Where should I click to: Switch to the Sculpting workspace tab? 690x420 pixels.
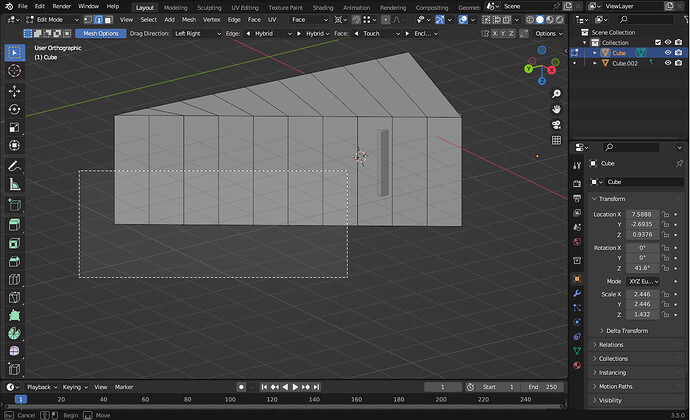[209, 7]
